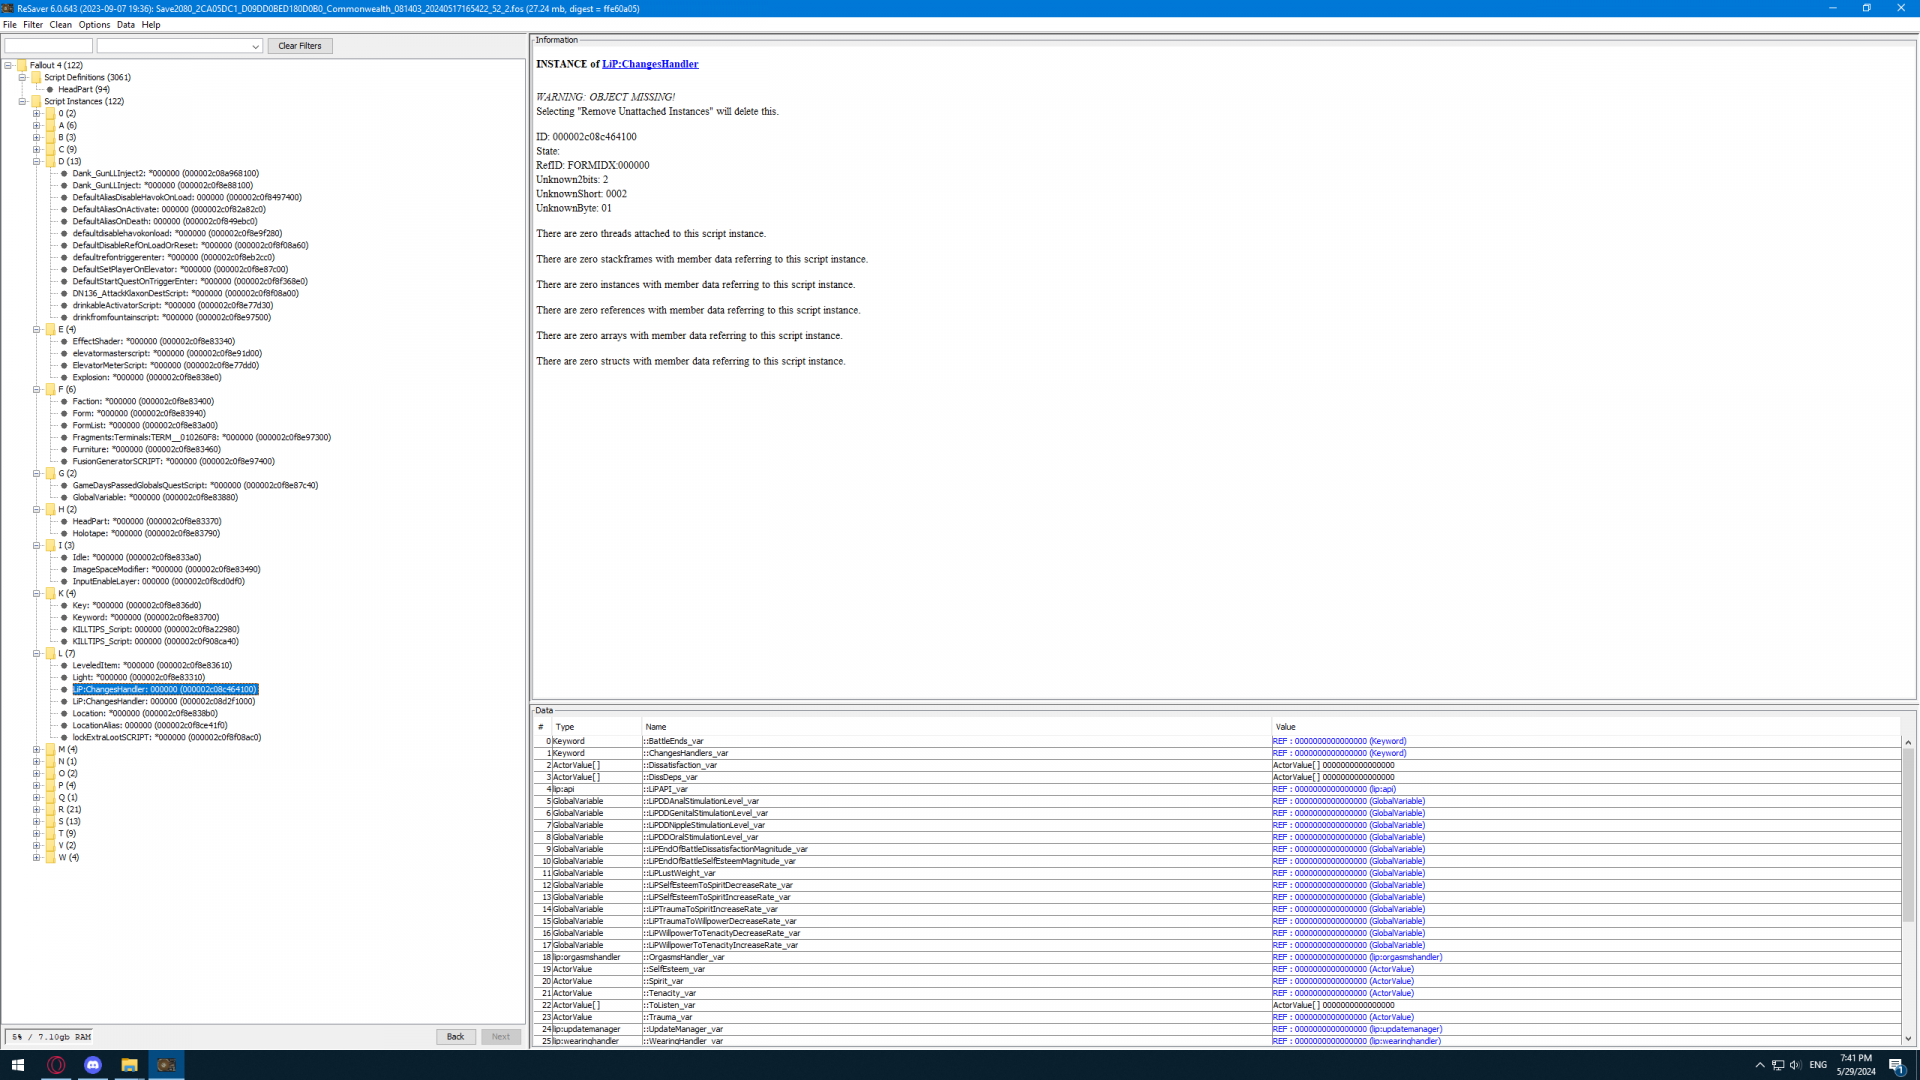Expand the S (13) tree node
This screenshot has width=1920, height=1080.
(x=36, y=821)
